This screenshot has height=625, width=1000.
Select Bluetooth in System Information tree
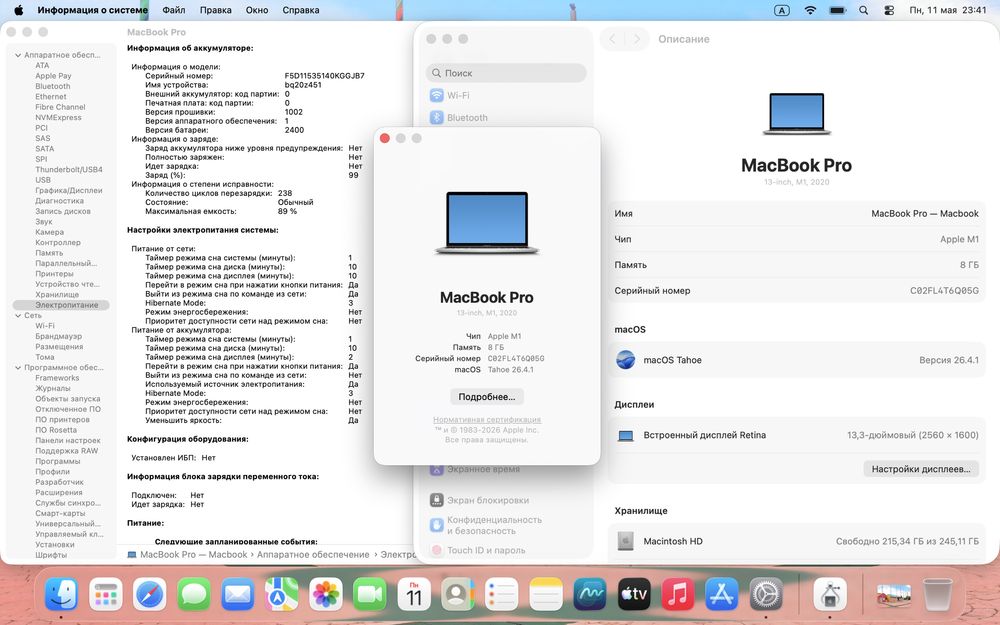[53, 86]
